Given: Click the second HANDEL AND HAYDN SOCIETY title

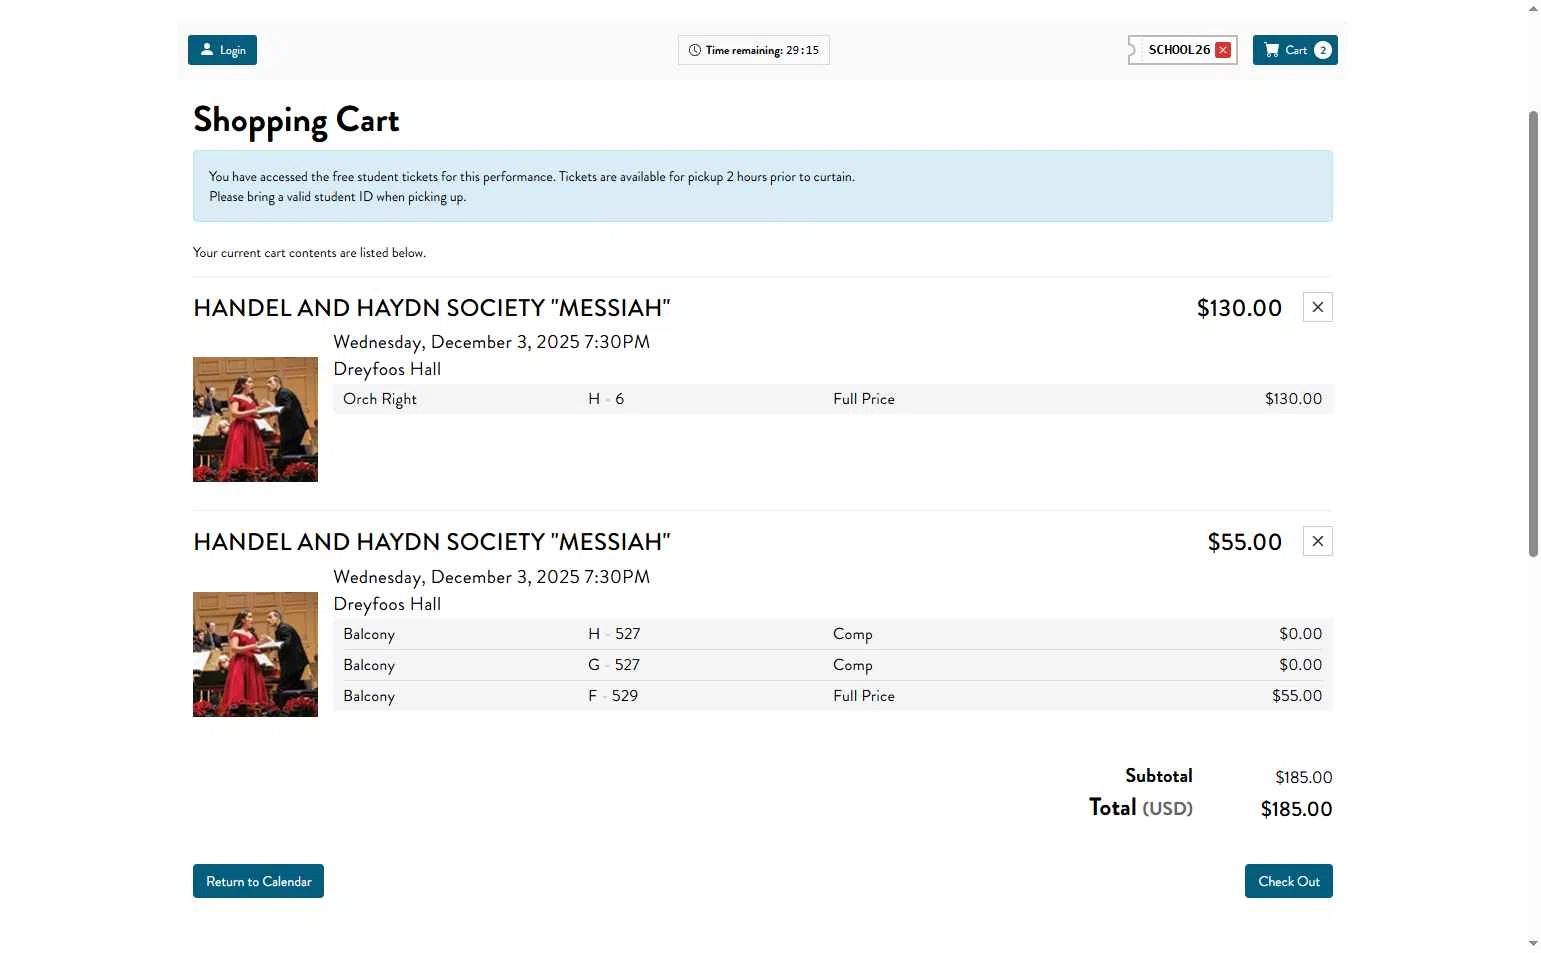Looking at the screenshot, I should [432, 542].
